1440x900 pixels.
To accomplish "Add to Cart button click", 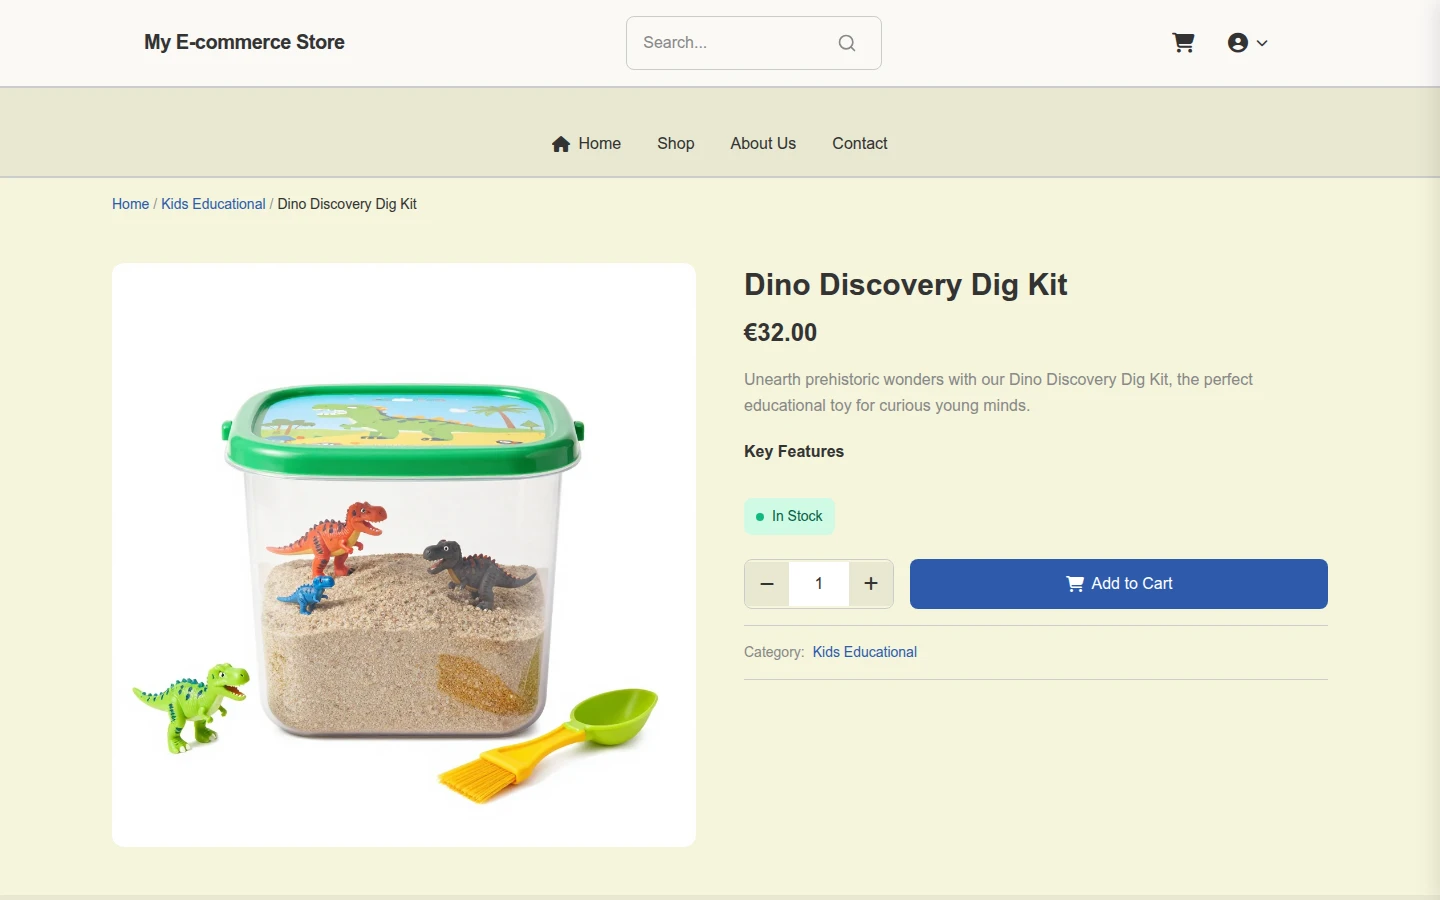I will click(x=1119, y=584).
